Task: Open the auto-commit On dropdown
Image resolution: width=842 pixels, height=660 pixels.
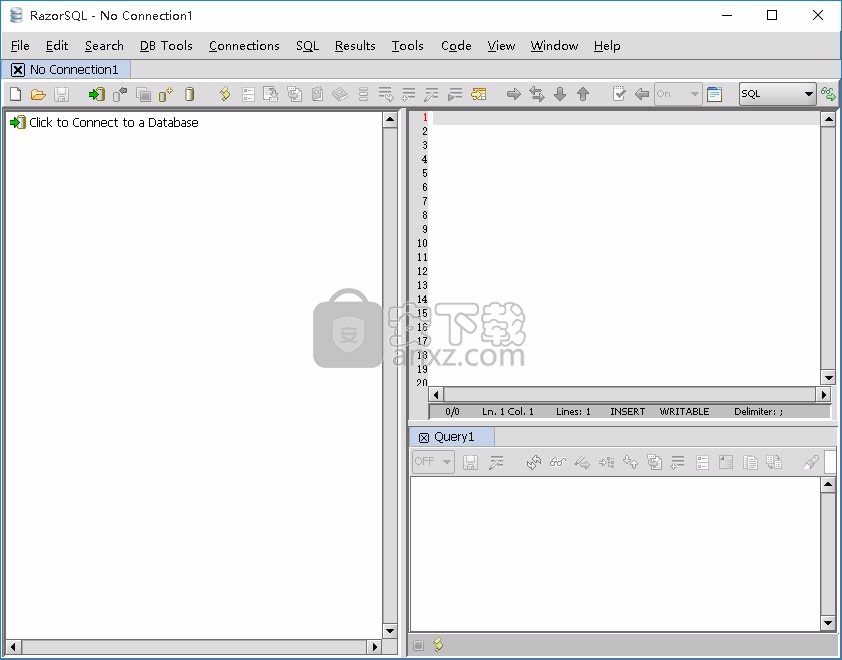Action: click(x=678, y=94)
